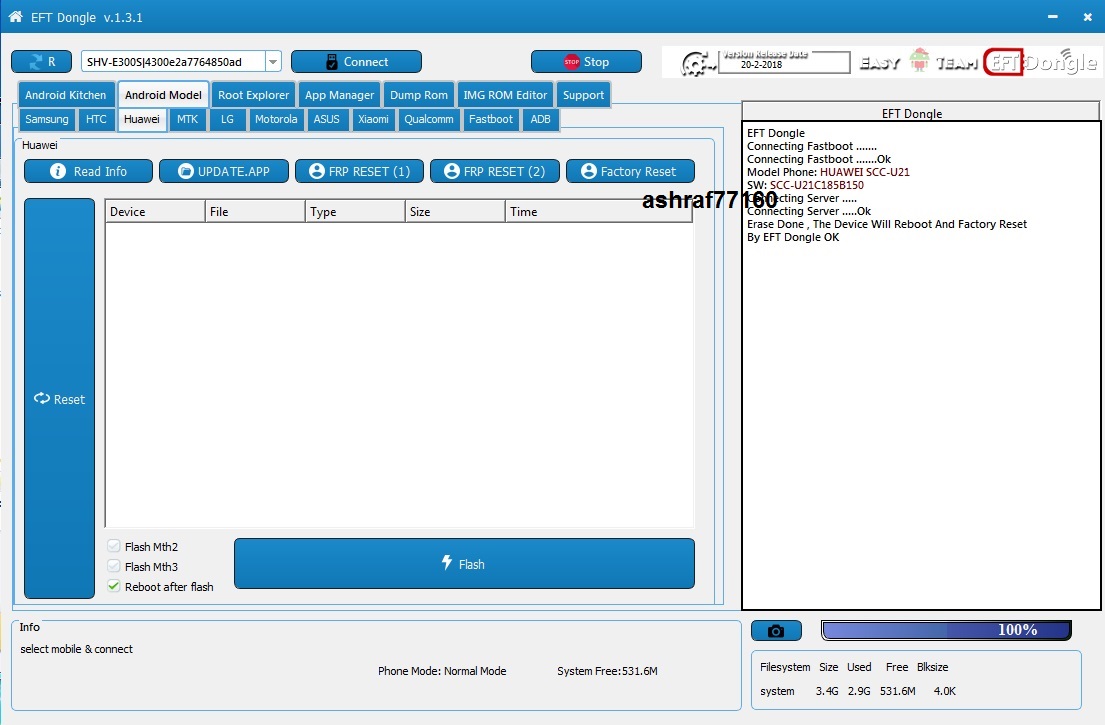Click the refresh R button
Image resolution: width=1105 pixels, height=725 pixels.
(42, 62)
